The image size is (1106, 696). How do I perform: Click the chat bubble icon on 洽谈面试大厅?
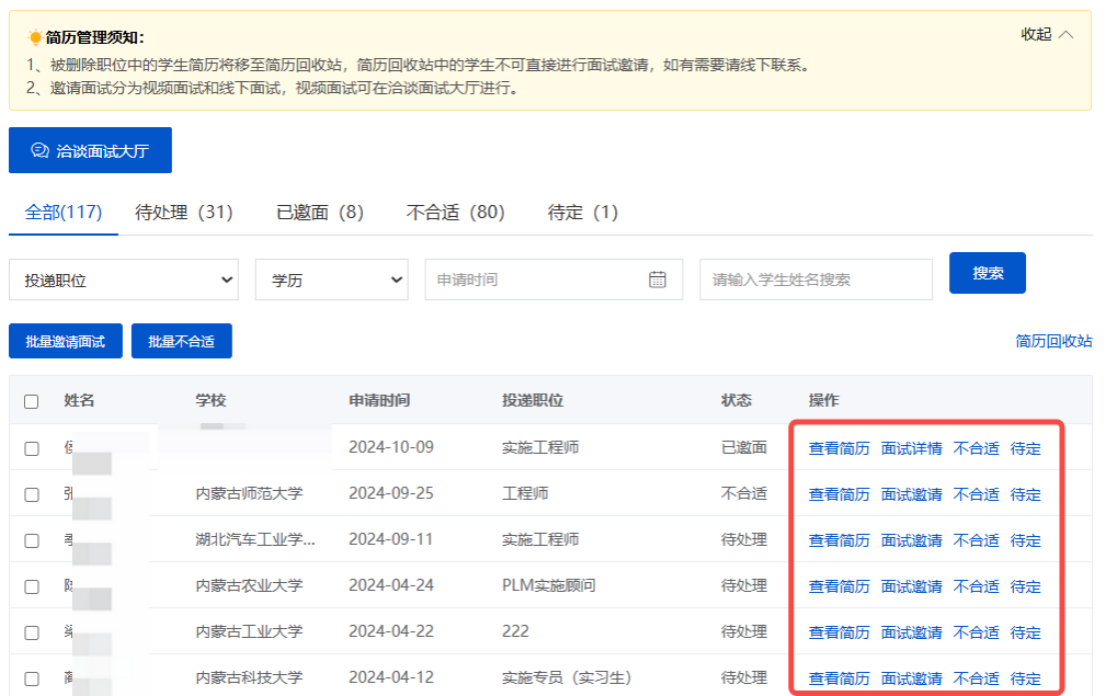(40, 151)
